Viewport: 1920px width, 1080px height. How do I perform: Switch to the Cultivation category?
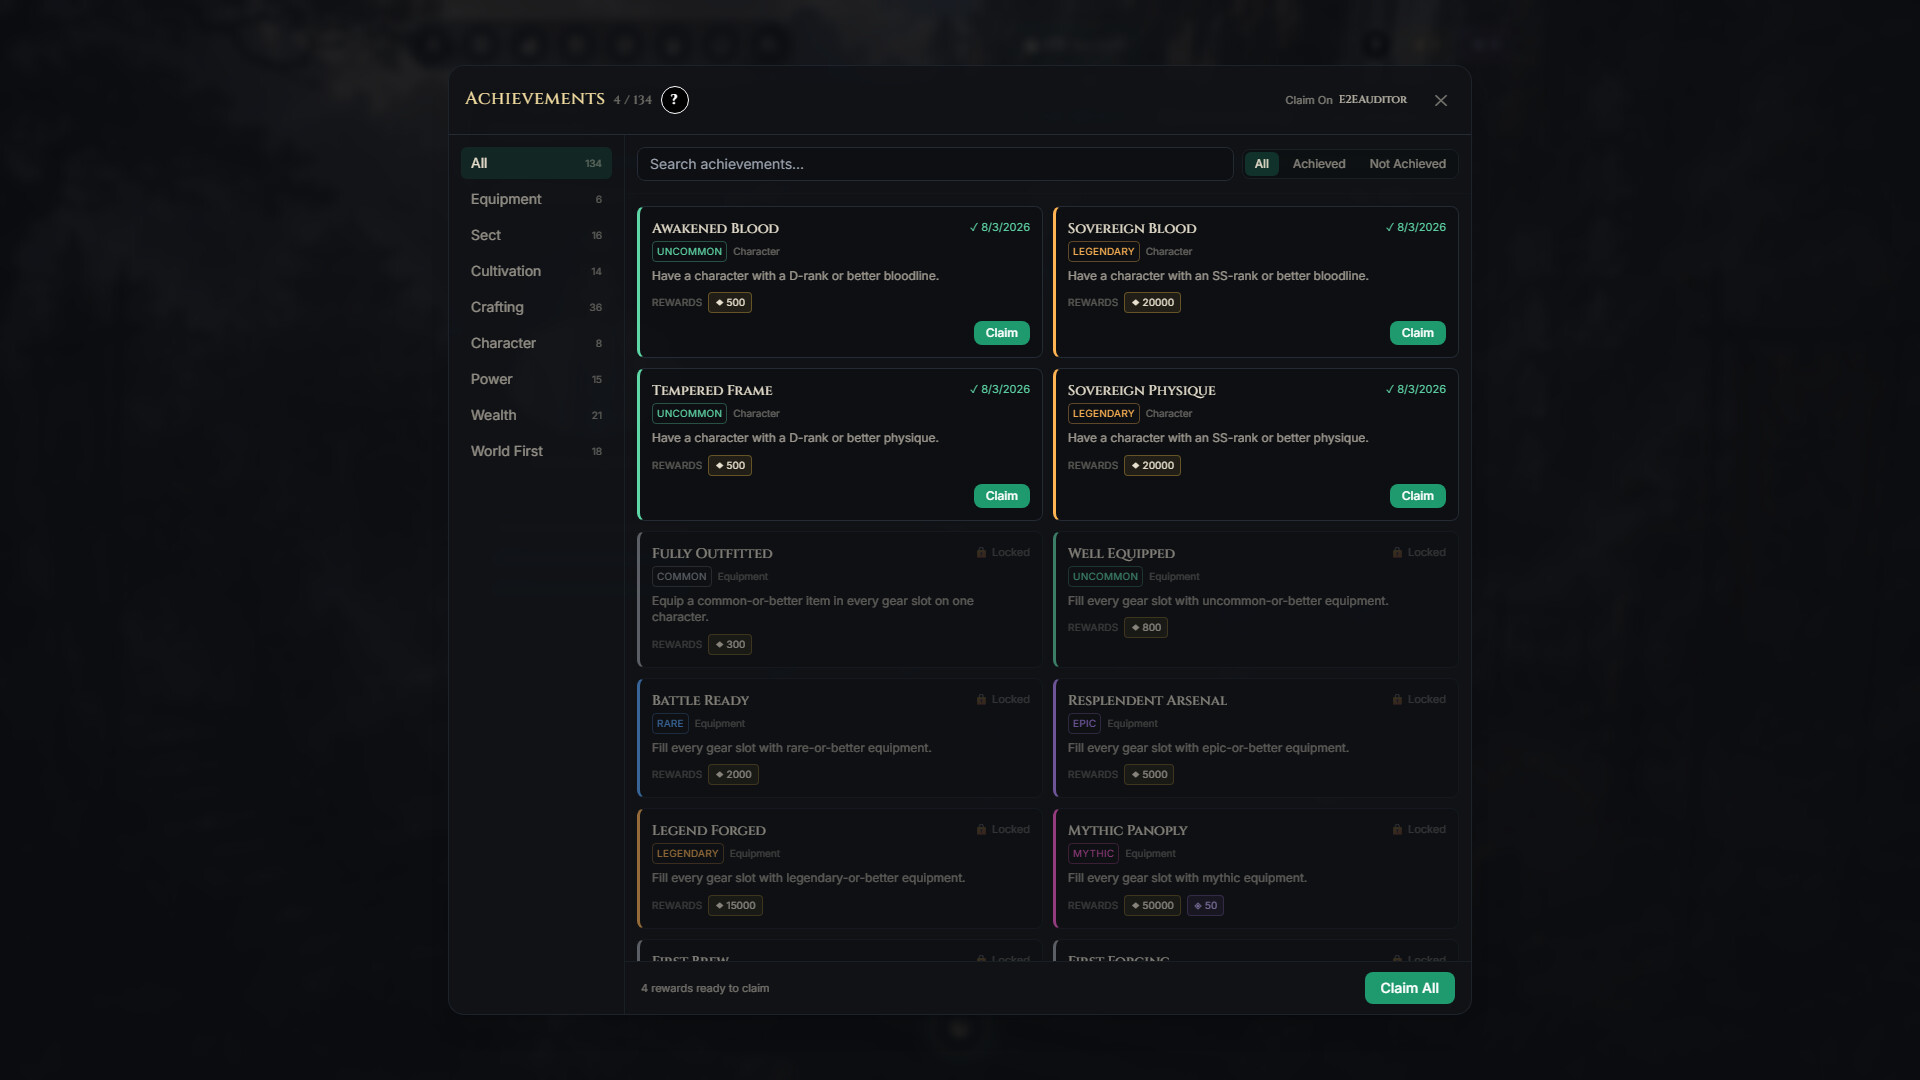[536, 271]
